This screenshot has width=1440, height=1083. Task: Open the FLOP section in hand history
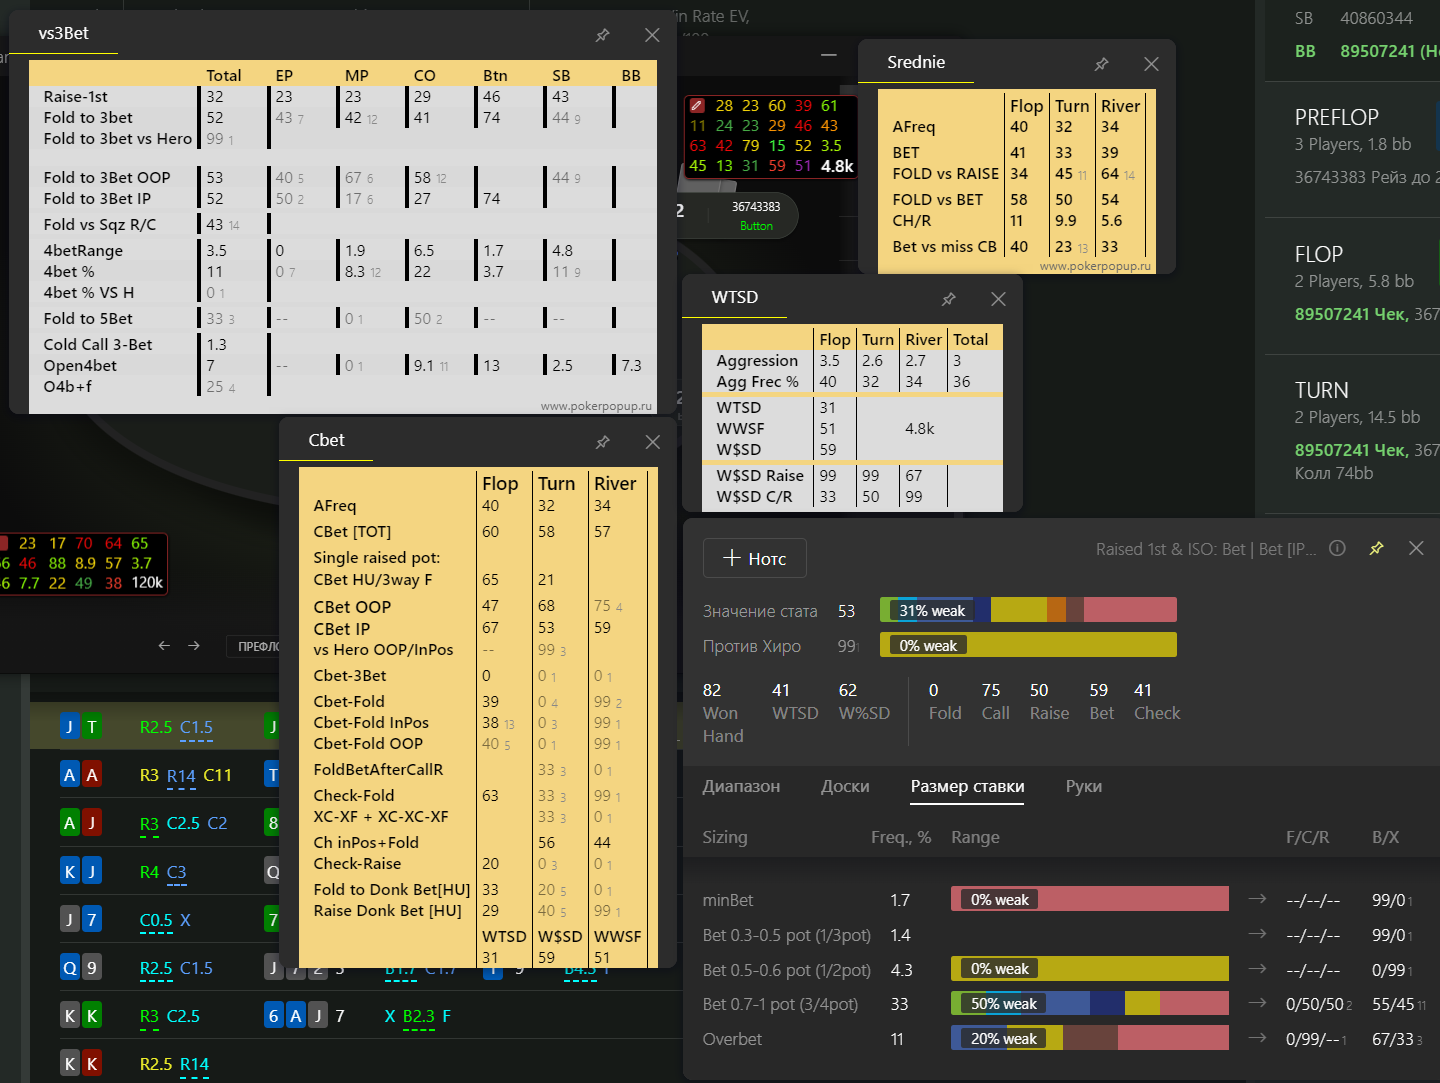1318,254
